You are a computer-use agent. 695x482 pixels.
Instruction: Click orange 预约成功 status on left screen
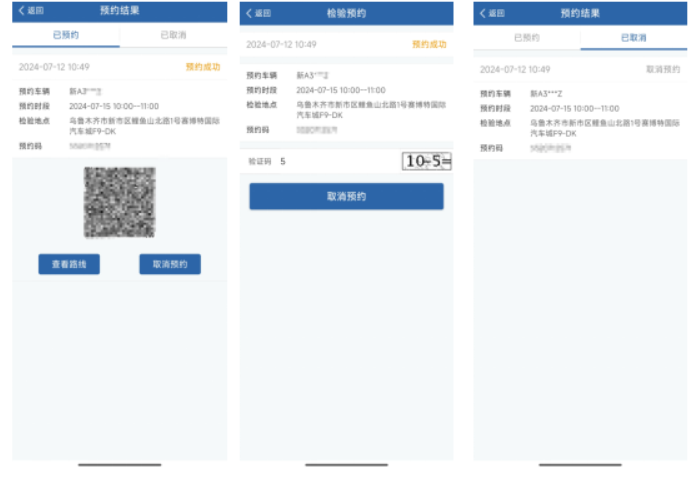point(203,67)
